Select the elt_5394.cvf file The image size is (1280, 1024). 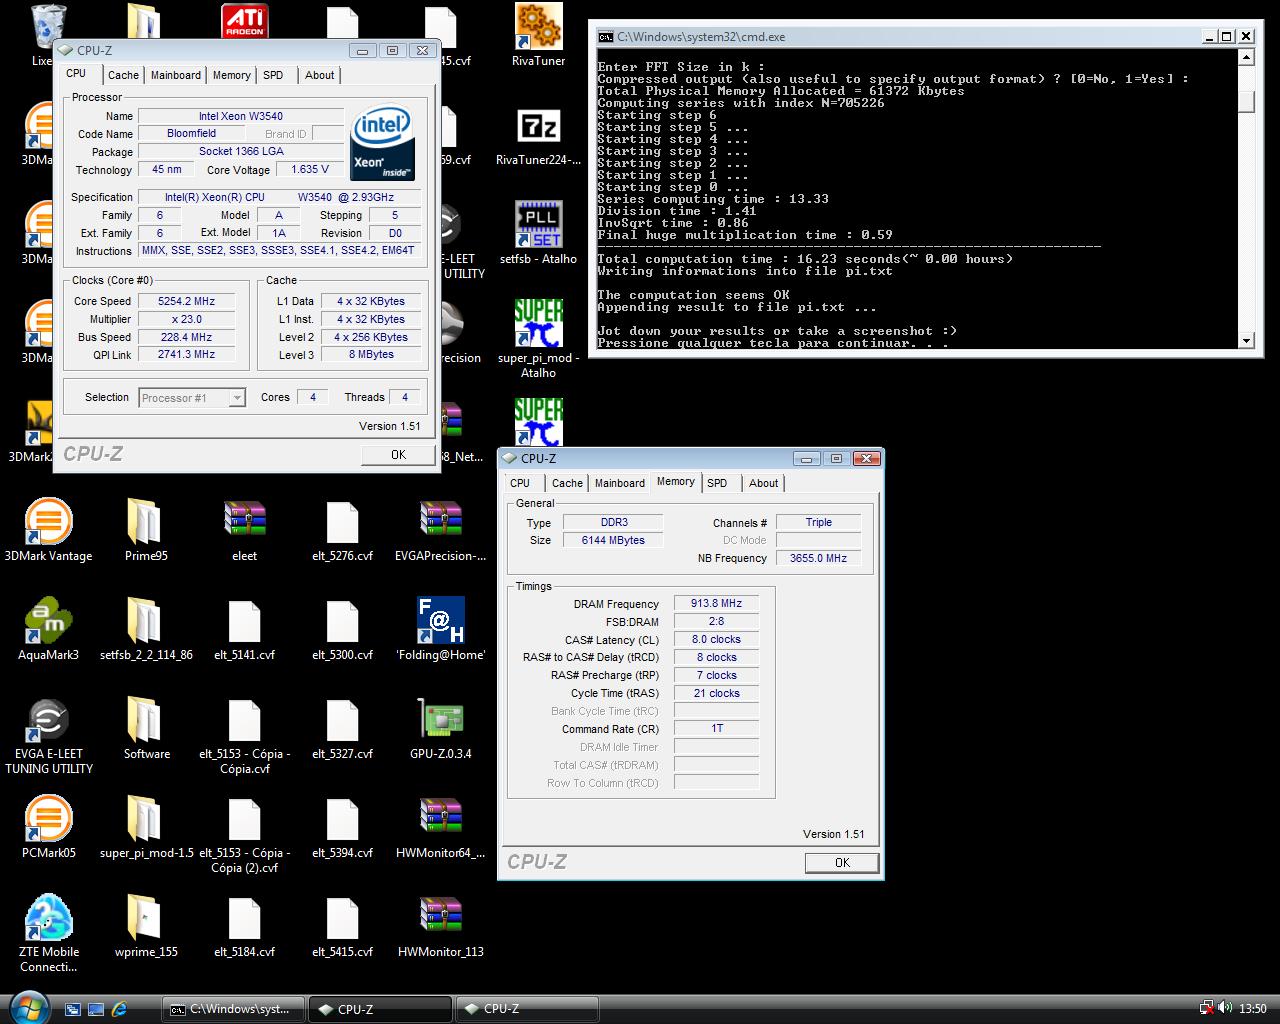[342, 828]
